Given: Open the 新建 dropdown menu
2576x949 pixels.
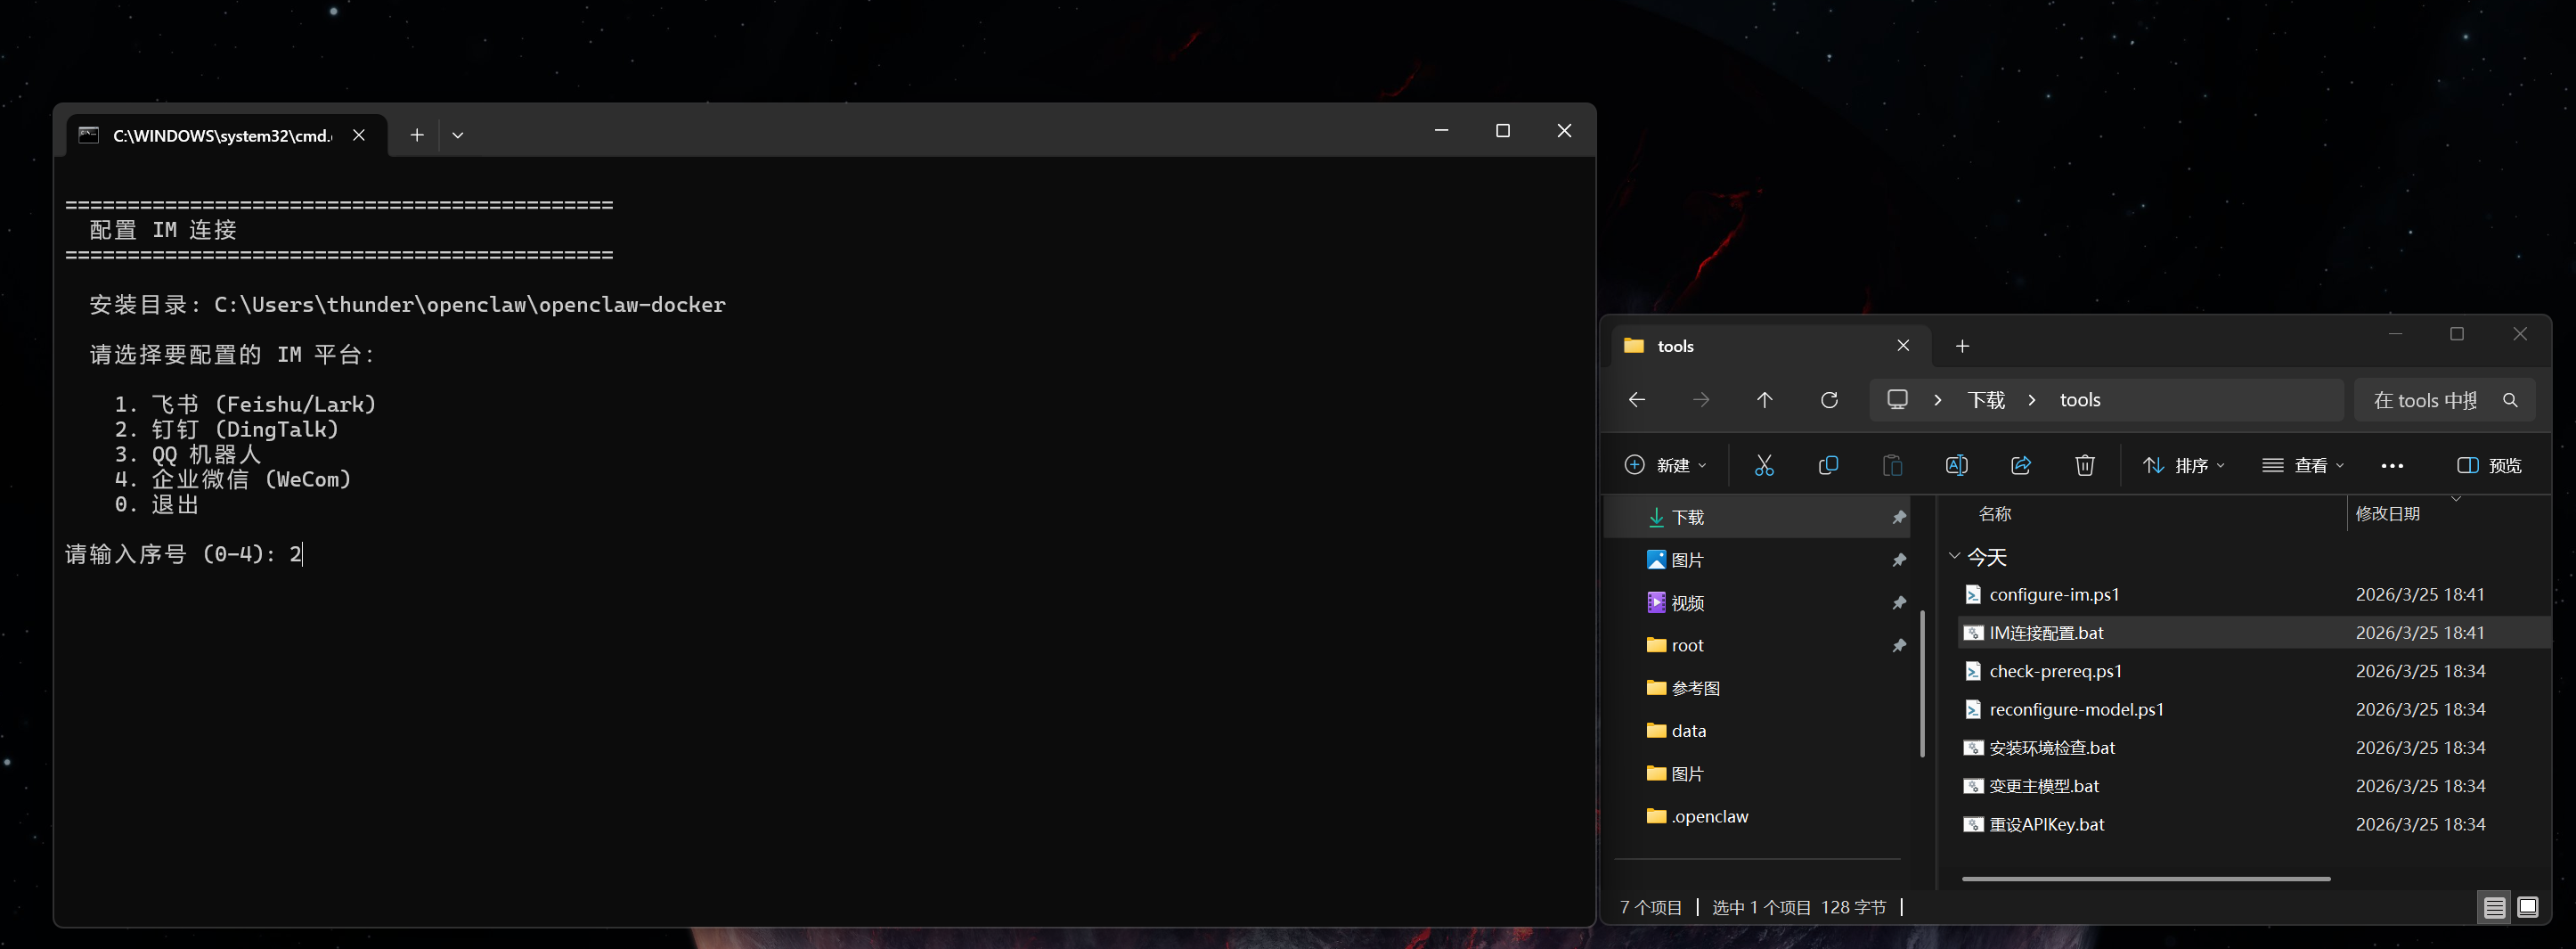Looking at the screenshot, I should point(1665,465).
